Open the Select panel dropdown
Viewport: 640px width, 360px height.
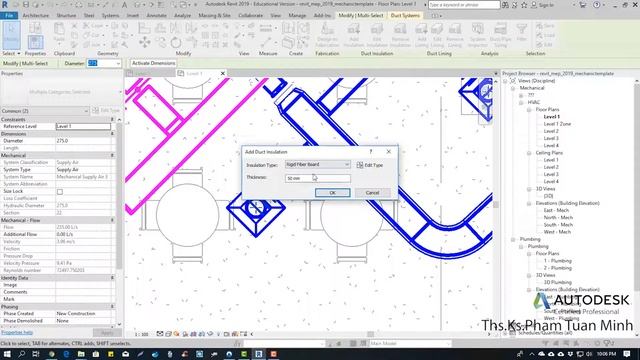[11, 53]
